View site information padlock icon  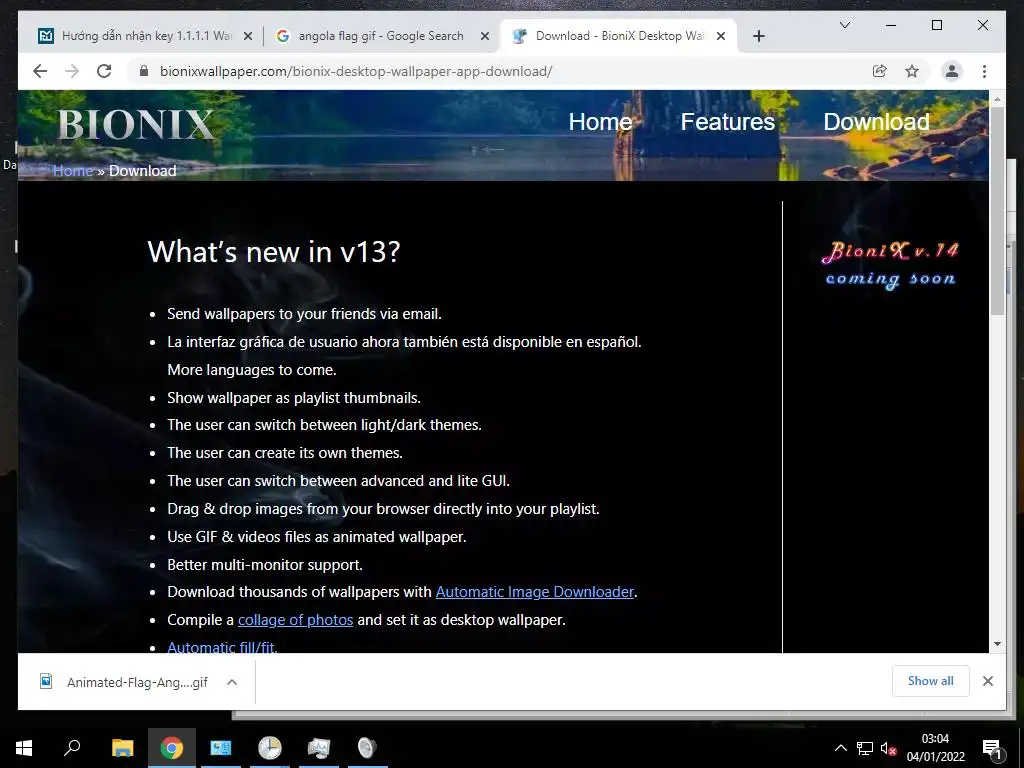click(144, 71)
